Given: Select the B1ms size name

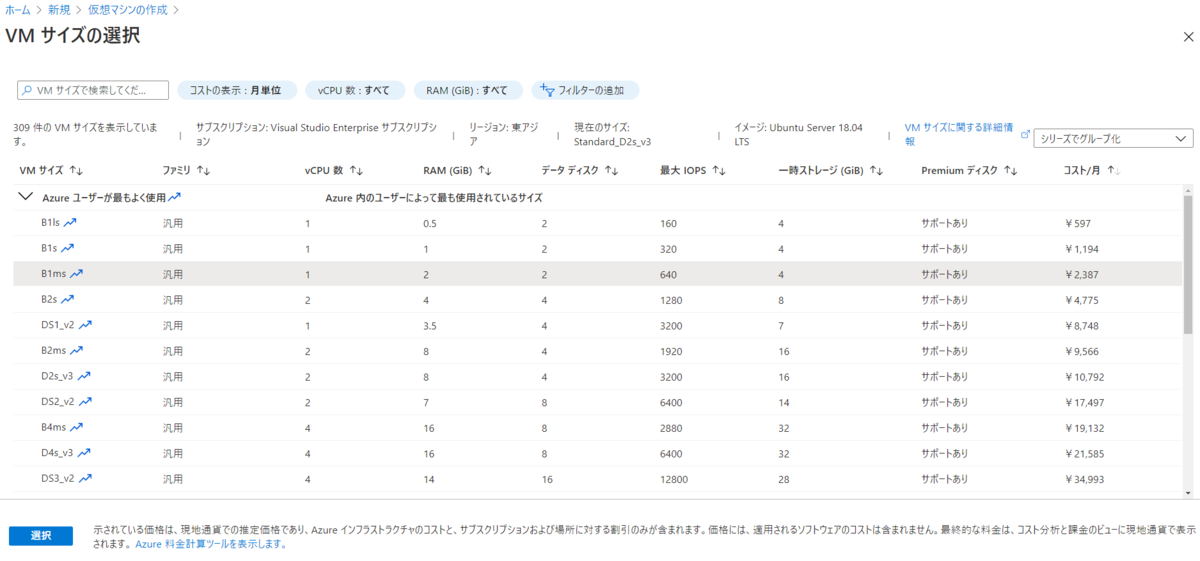Looking at the screenshot, I should coord(54,273).
